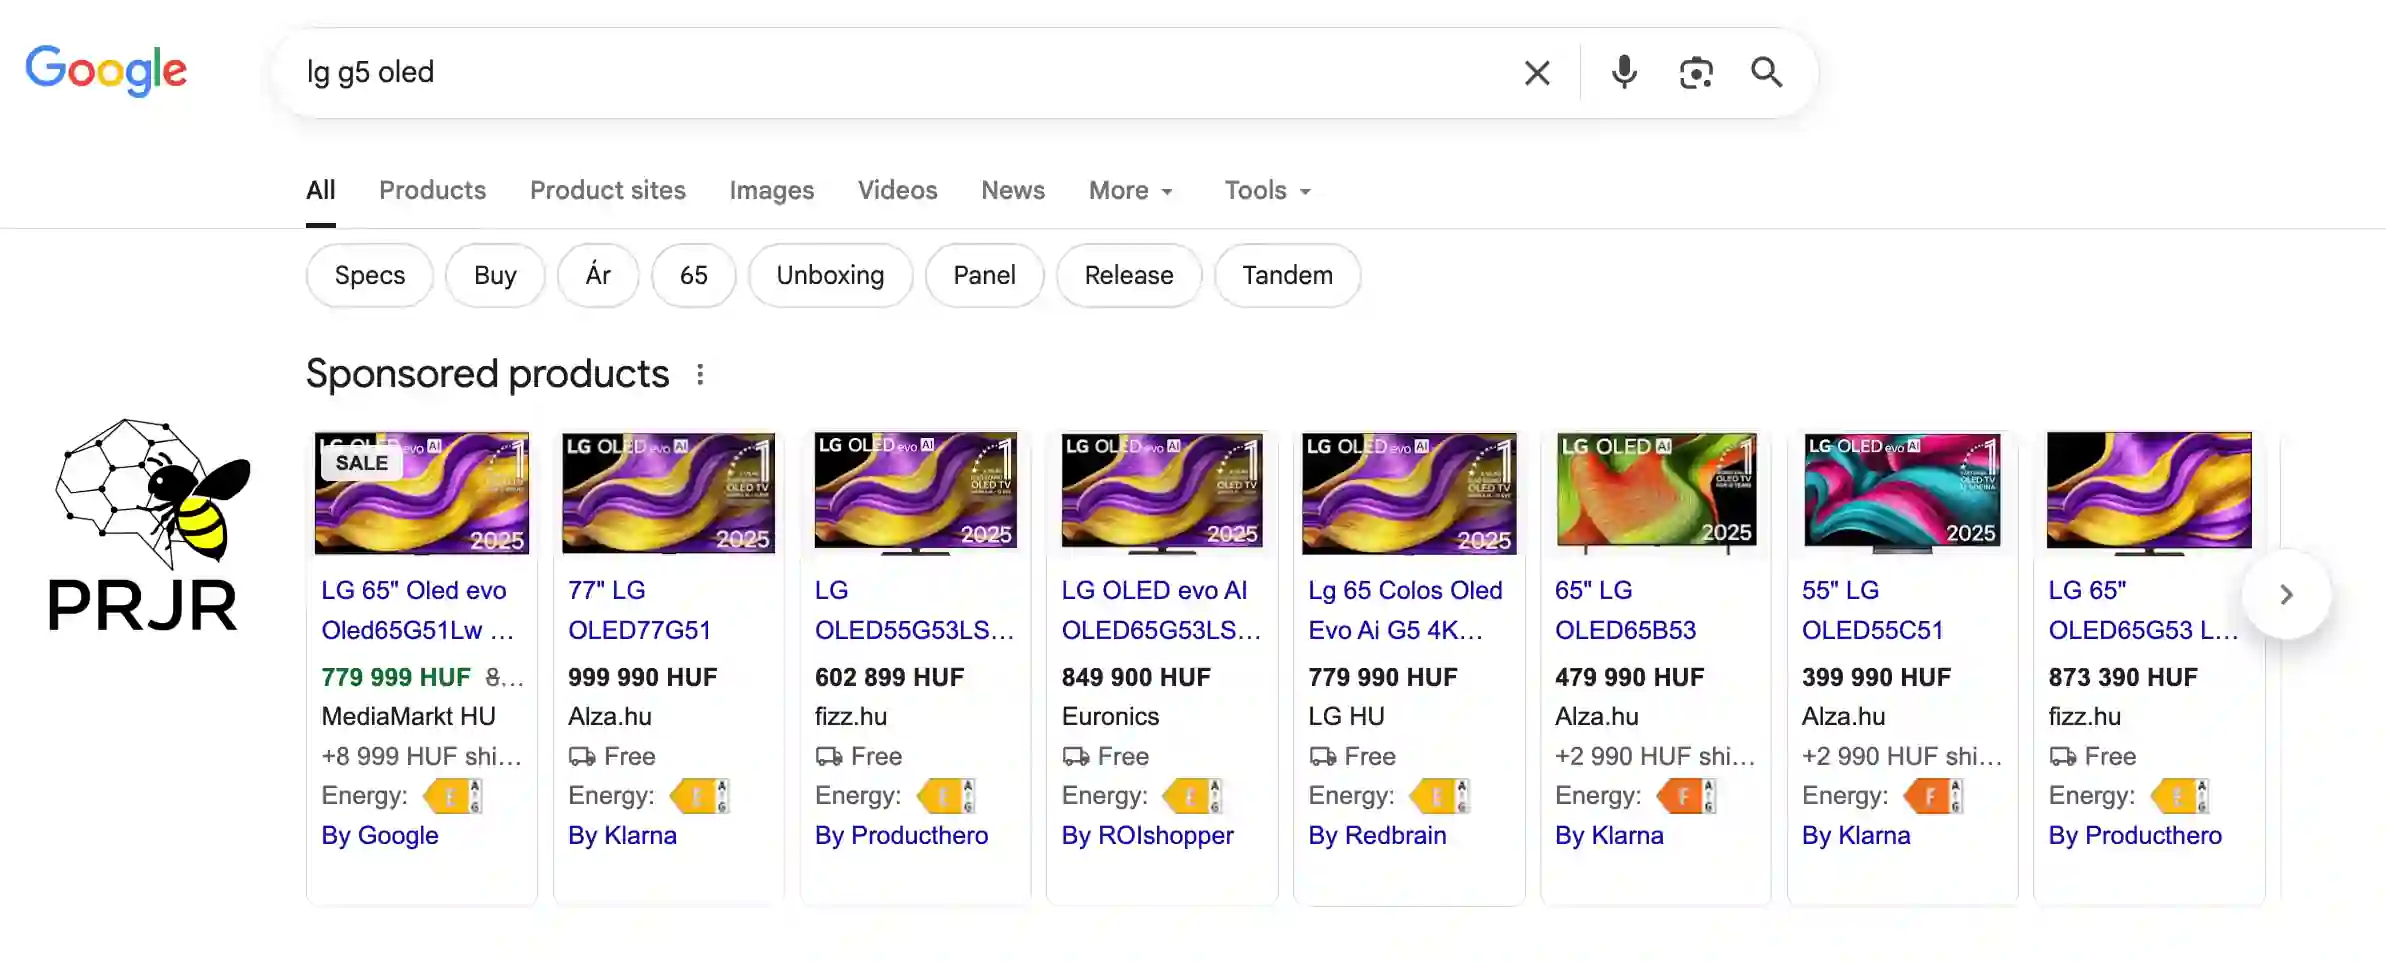Screen dimensions: 2386x962
Task: Open the 55" LG OLED55C51 product thumbnail
Action: click(1903, 492)
